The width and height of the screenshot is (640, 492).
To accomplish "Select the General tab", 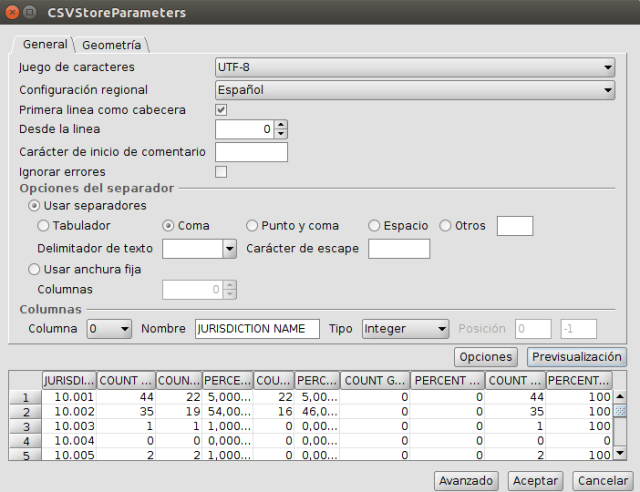I will pos(45,45).
